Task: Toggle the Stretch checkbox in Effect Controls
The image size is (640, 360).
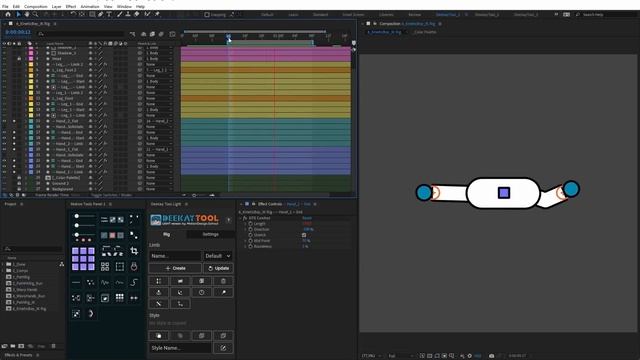Action: coord(304,235)
